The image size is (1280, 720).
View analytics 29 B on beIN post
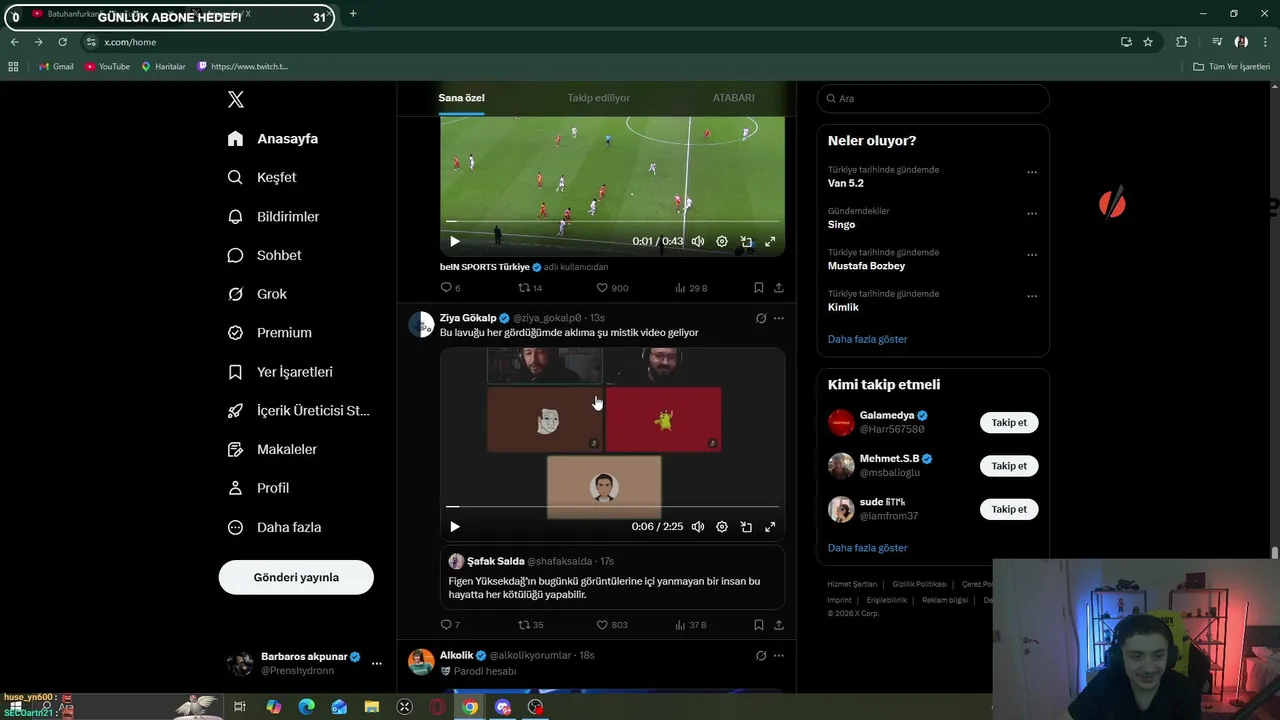(x=691, y=288)
